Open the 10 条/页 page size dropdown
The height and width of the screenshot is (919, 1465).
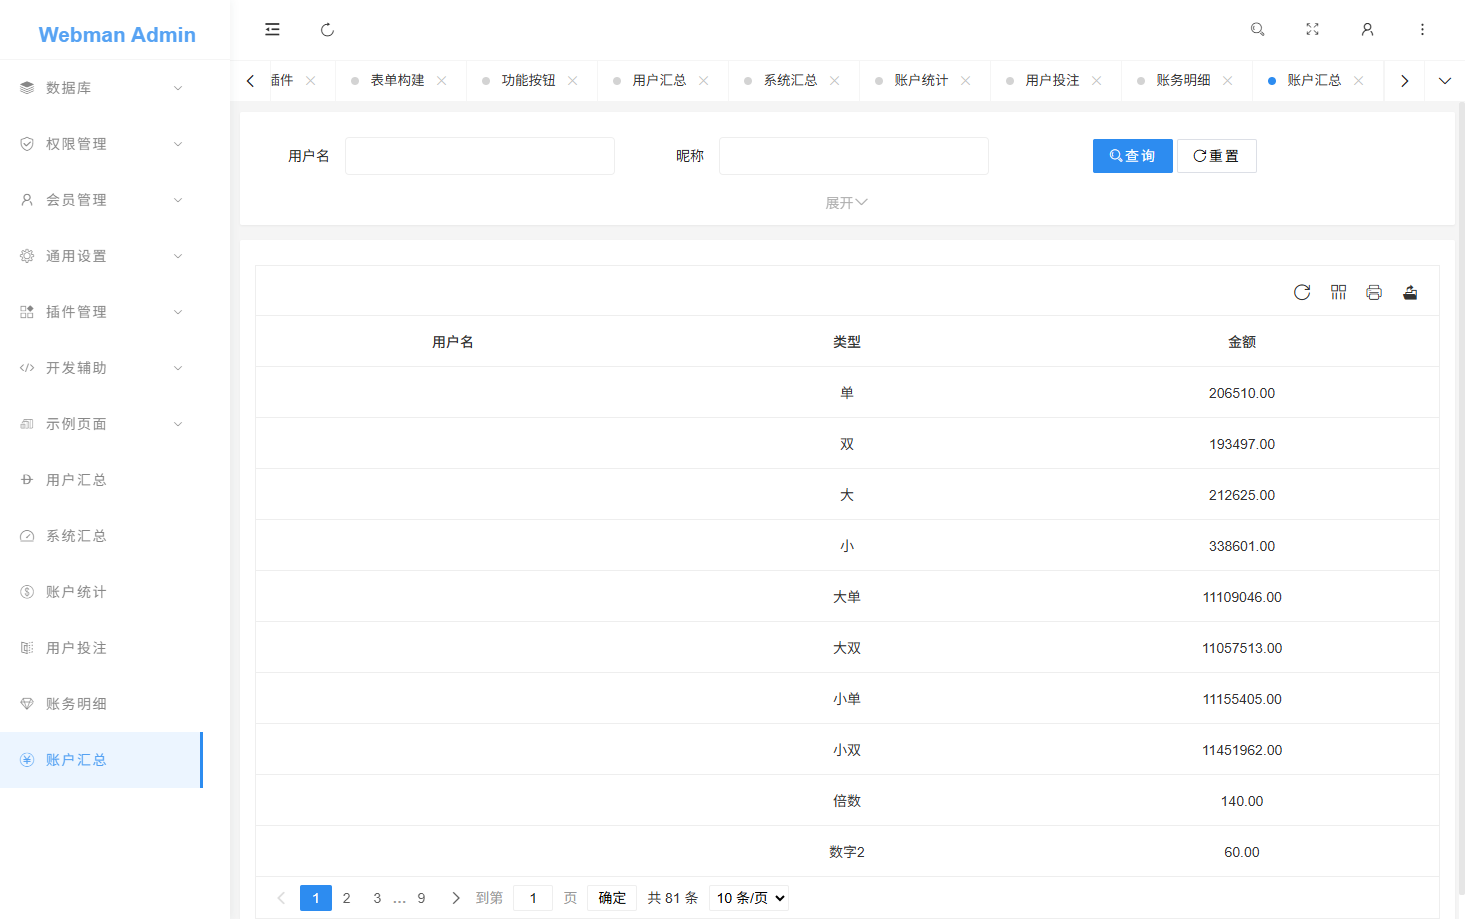click(x=748, y=897)
